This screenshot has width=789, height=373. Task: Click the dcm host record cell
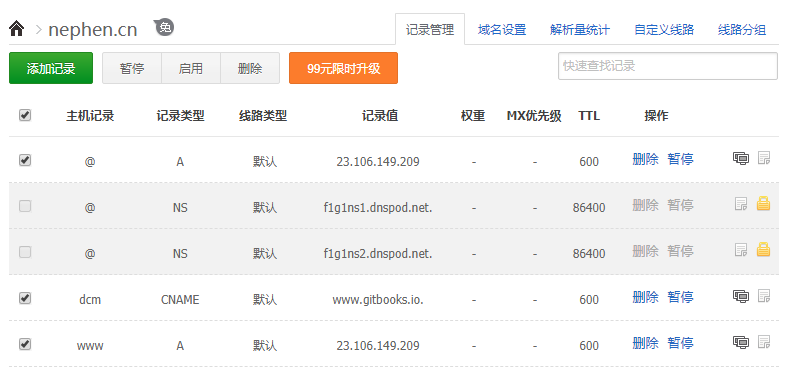tap(90, 300)
